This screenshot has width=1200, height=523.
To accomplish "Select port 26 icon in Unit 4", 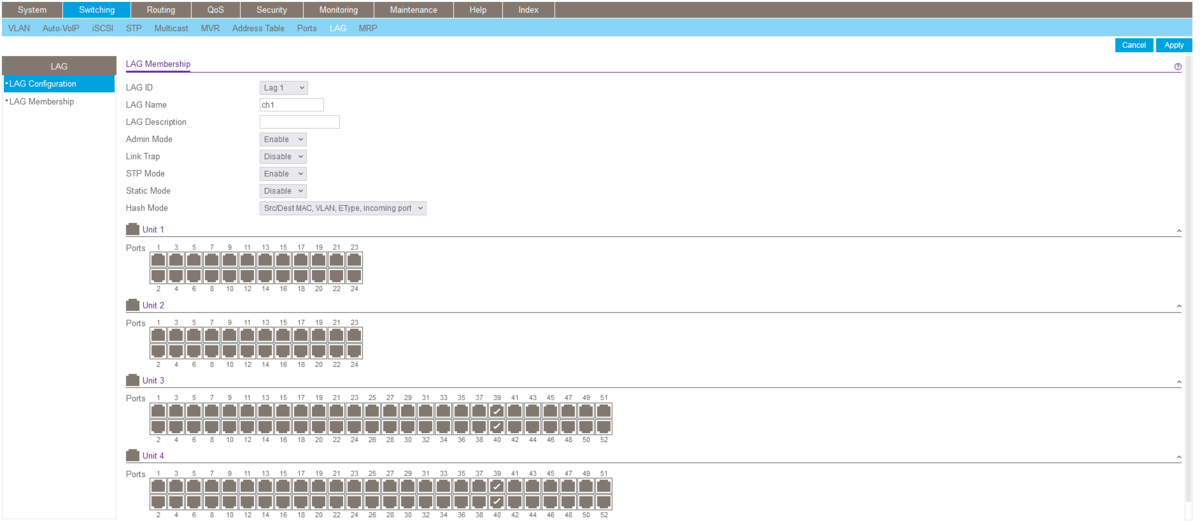I will [x=372, y=502].
